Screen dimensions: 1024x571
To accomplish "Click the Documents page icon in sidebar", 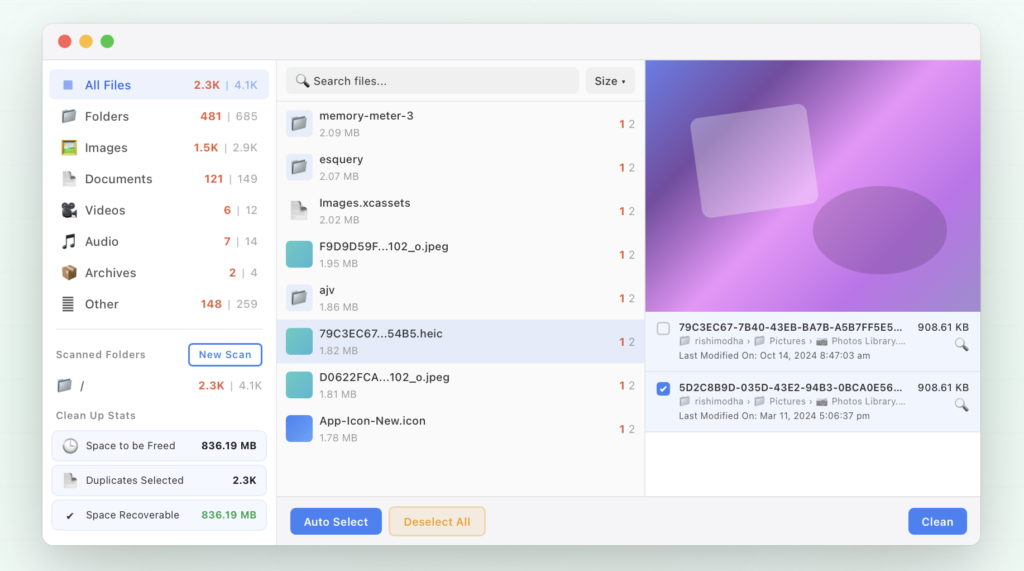I will [x=69, y=179].
